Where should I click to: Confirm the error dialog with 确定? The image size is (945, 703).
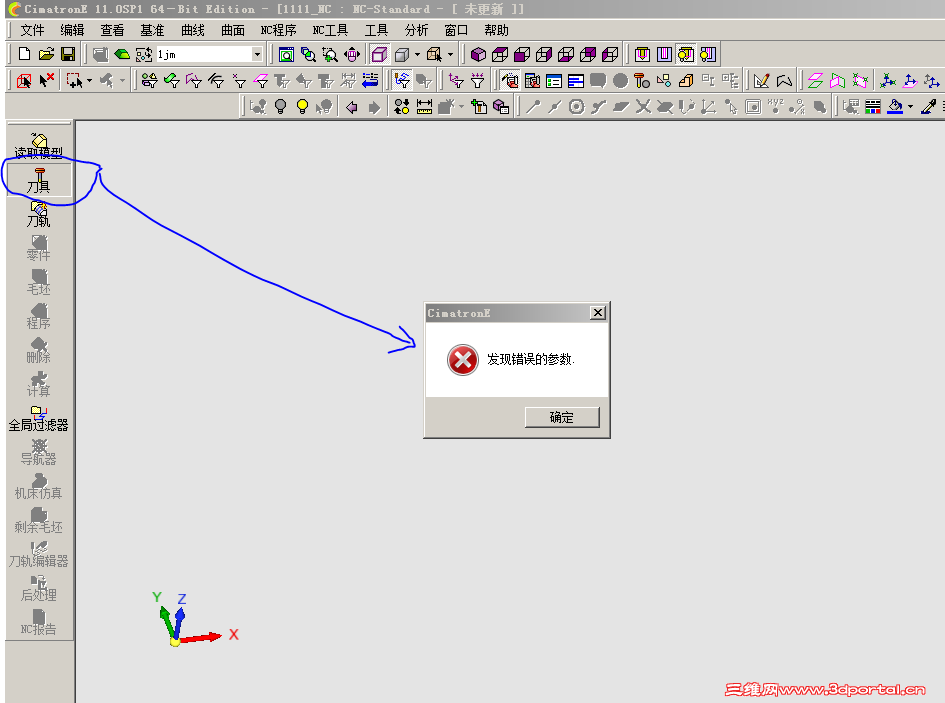pos(562,417)
